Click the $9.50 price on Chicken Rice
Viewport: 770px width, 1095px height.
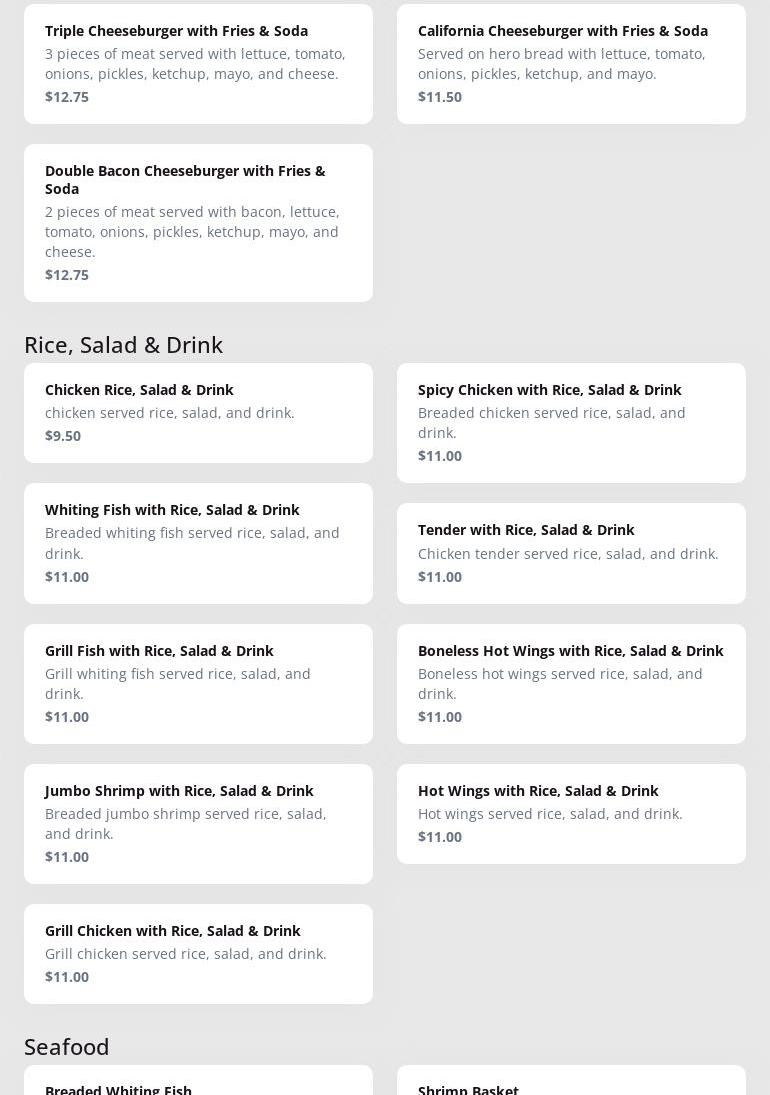[63, 436]
